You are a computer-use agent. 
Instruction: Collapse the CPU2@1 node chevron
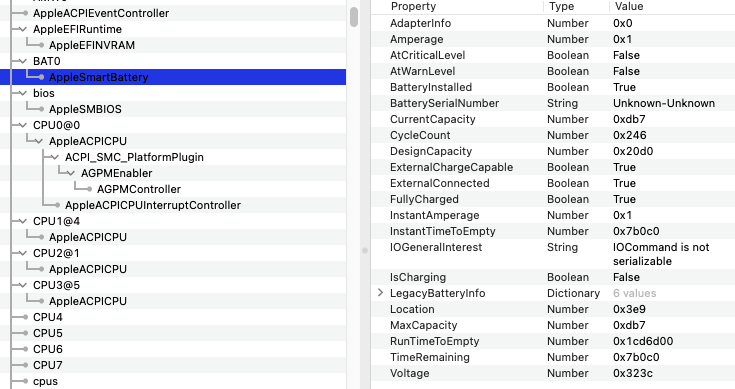tap(22, 253)
